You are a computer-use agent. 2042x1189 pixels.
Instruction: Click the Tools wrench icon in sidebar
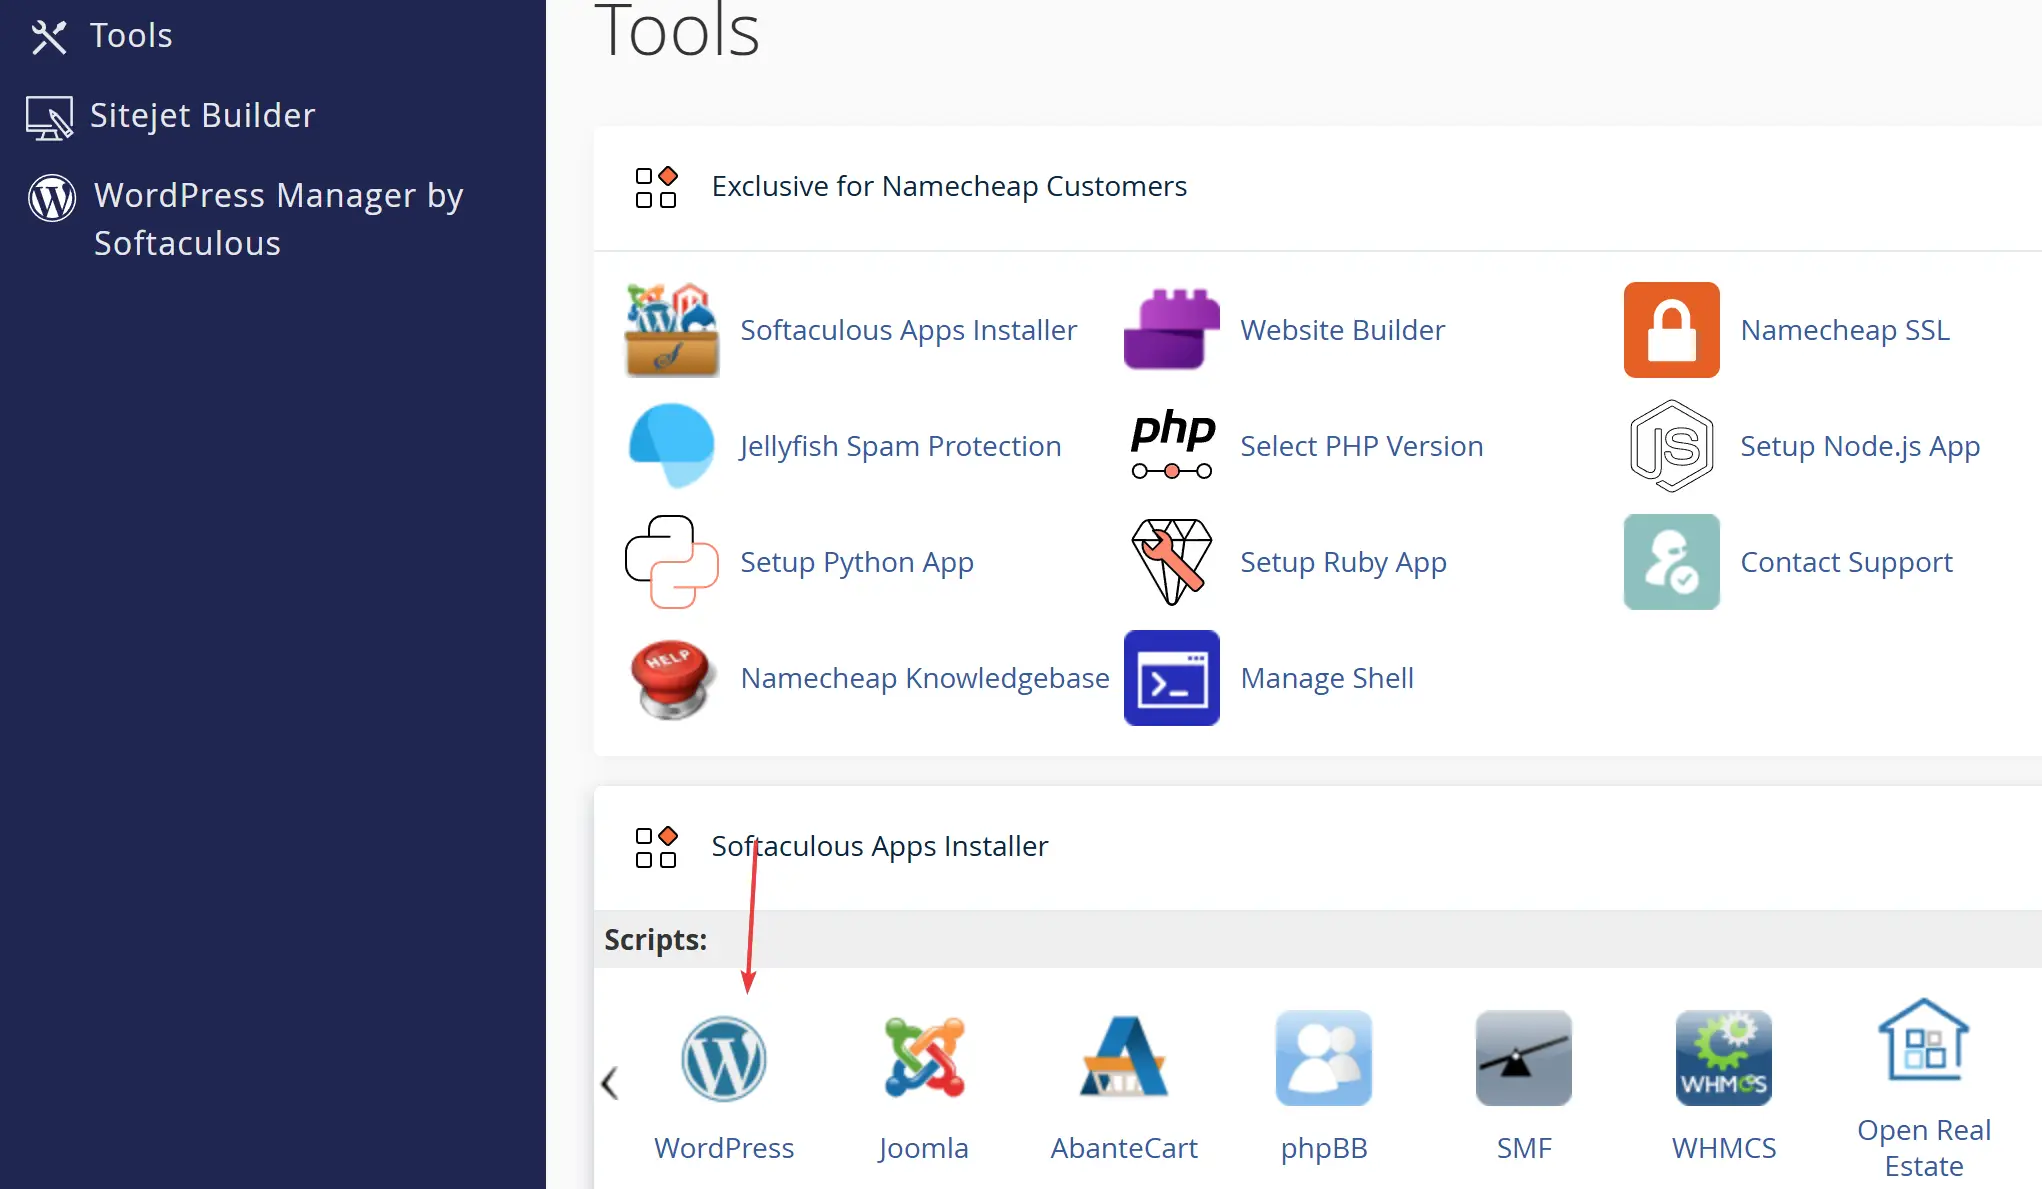(49, 37)
